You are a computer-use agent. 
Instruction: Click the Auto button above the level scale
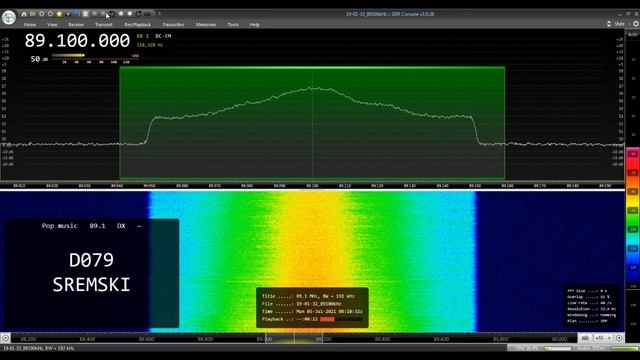[x=633, y=35]
